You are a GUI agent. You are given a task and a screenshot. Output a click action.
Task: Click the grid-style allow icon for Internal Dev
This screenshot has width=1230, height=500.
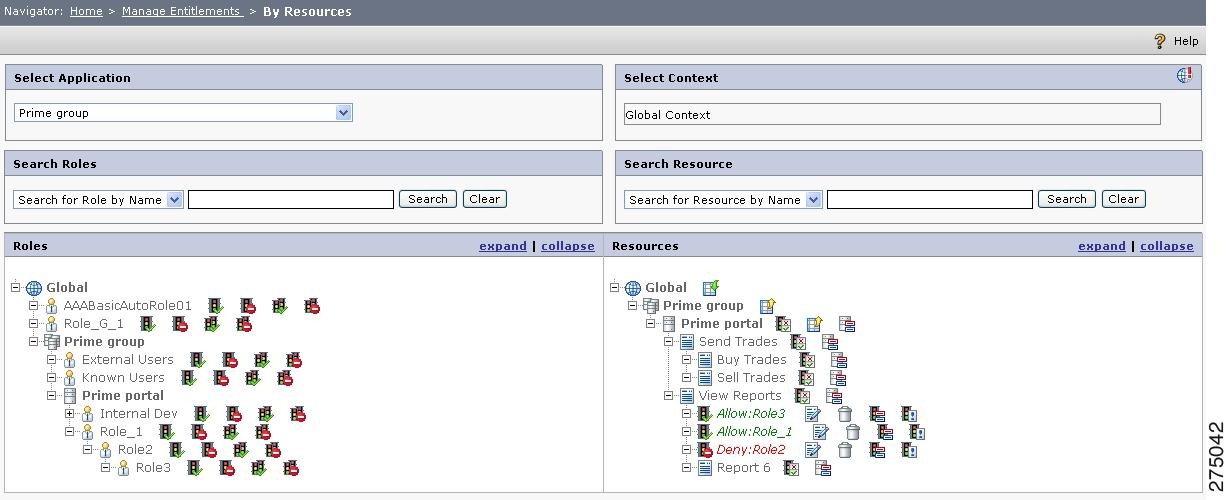pyautogui.click(x=266, y=414)
